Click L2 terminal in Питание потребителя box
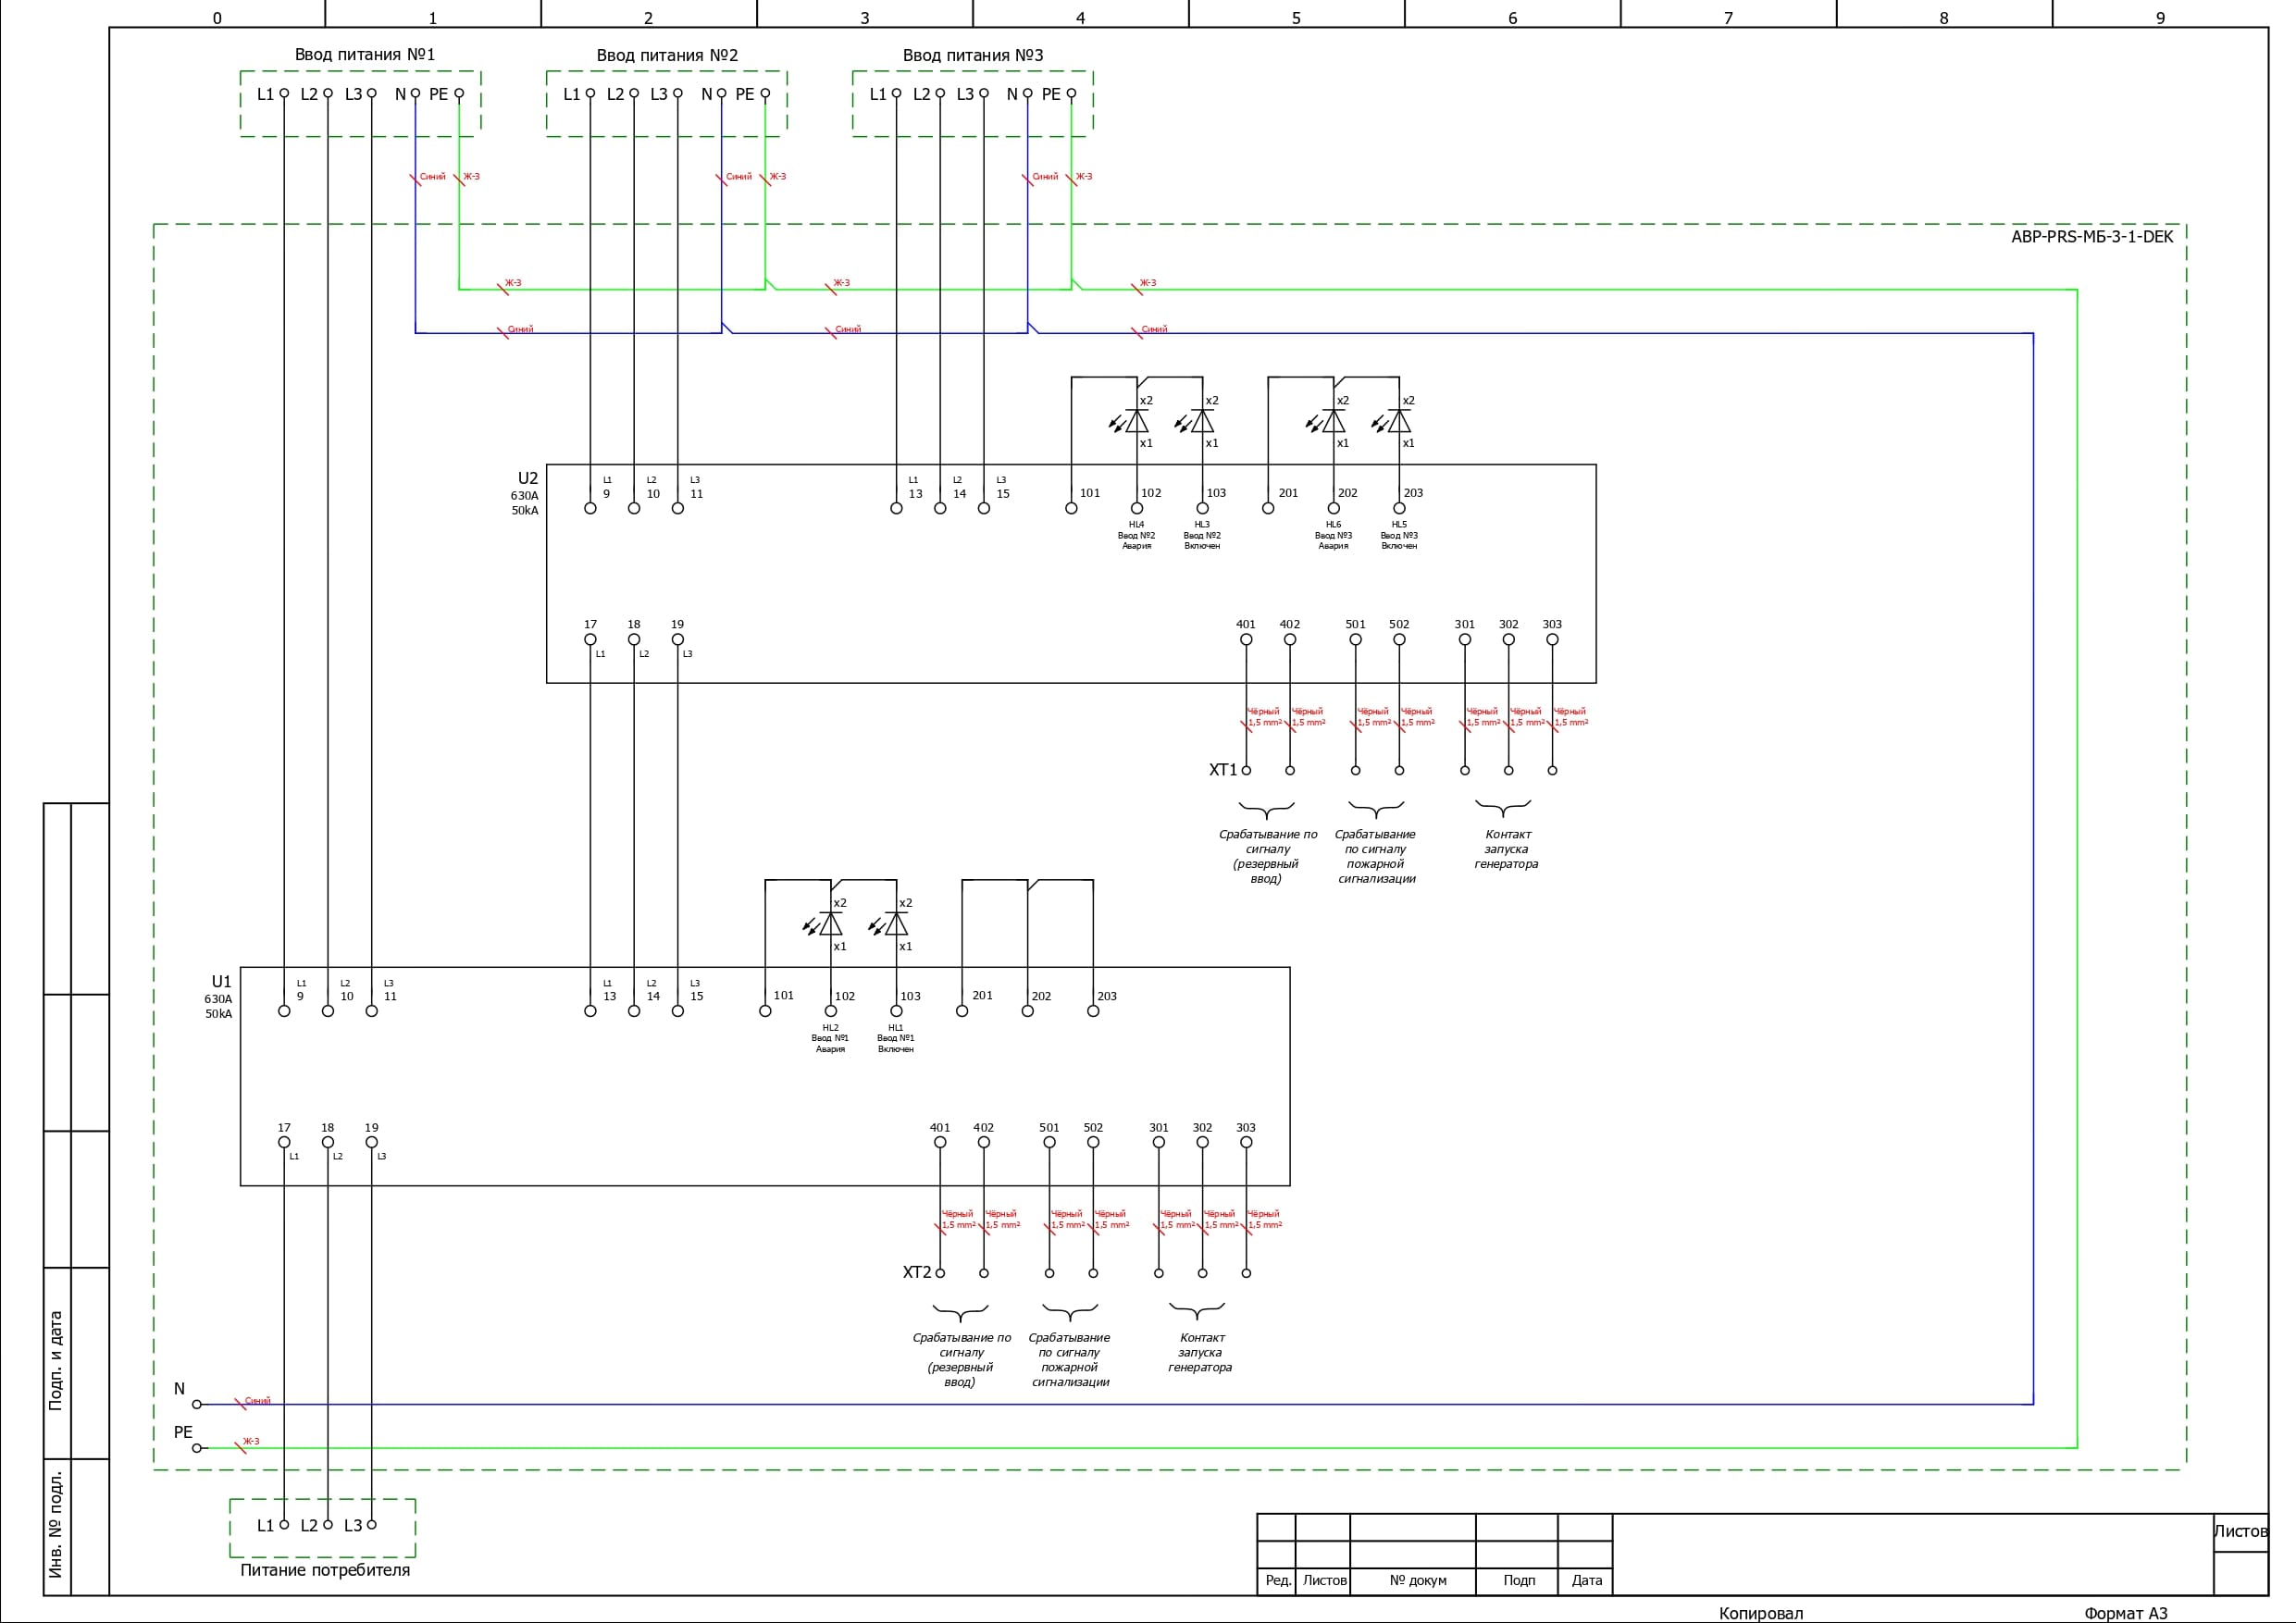2296x1623 pixels. (327, 1524)
